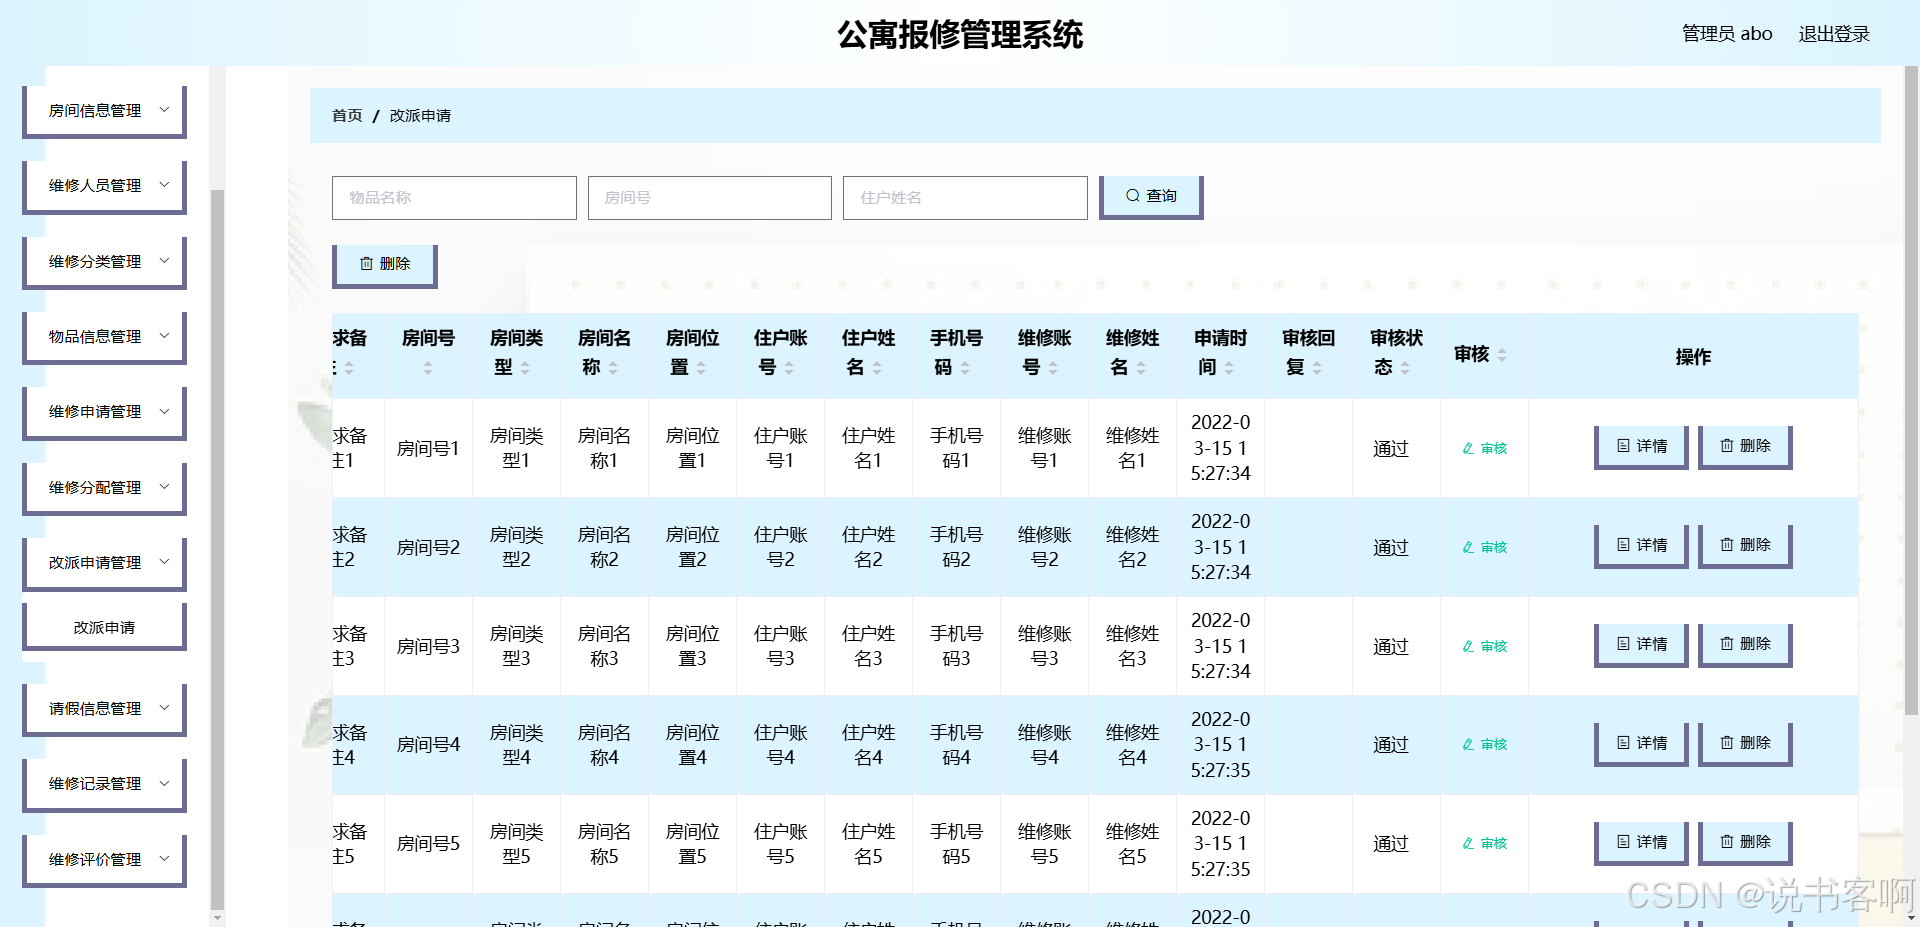Select the 房间类型3 cell
1920x927 pixels.
516,646
